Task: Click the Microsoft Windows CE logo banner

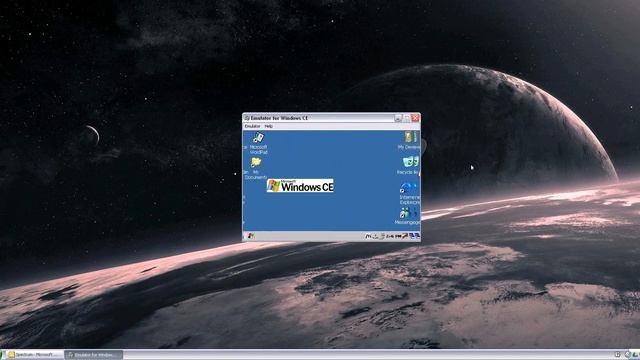Action: click(x=300, y=186)
